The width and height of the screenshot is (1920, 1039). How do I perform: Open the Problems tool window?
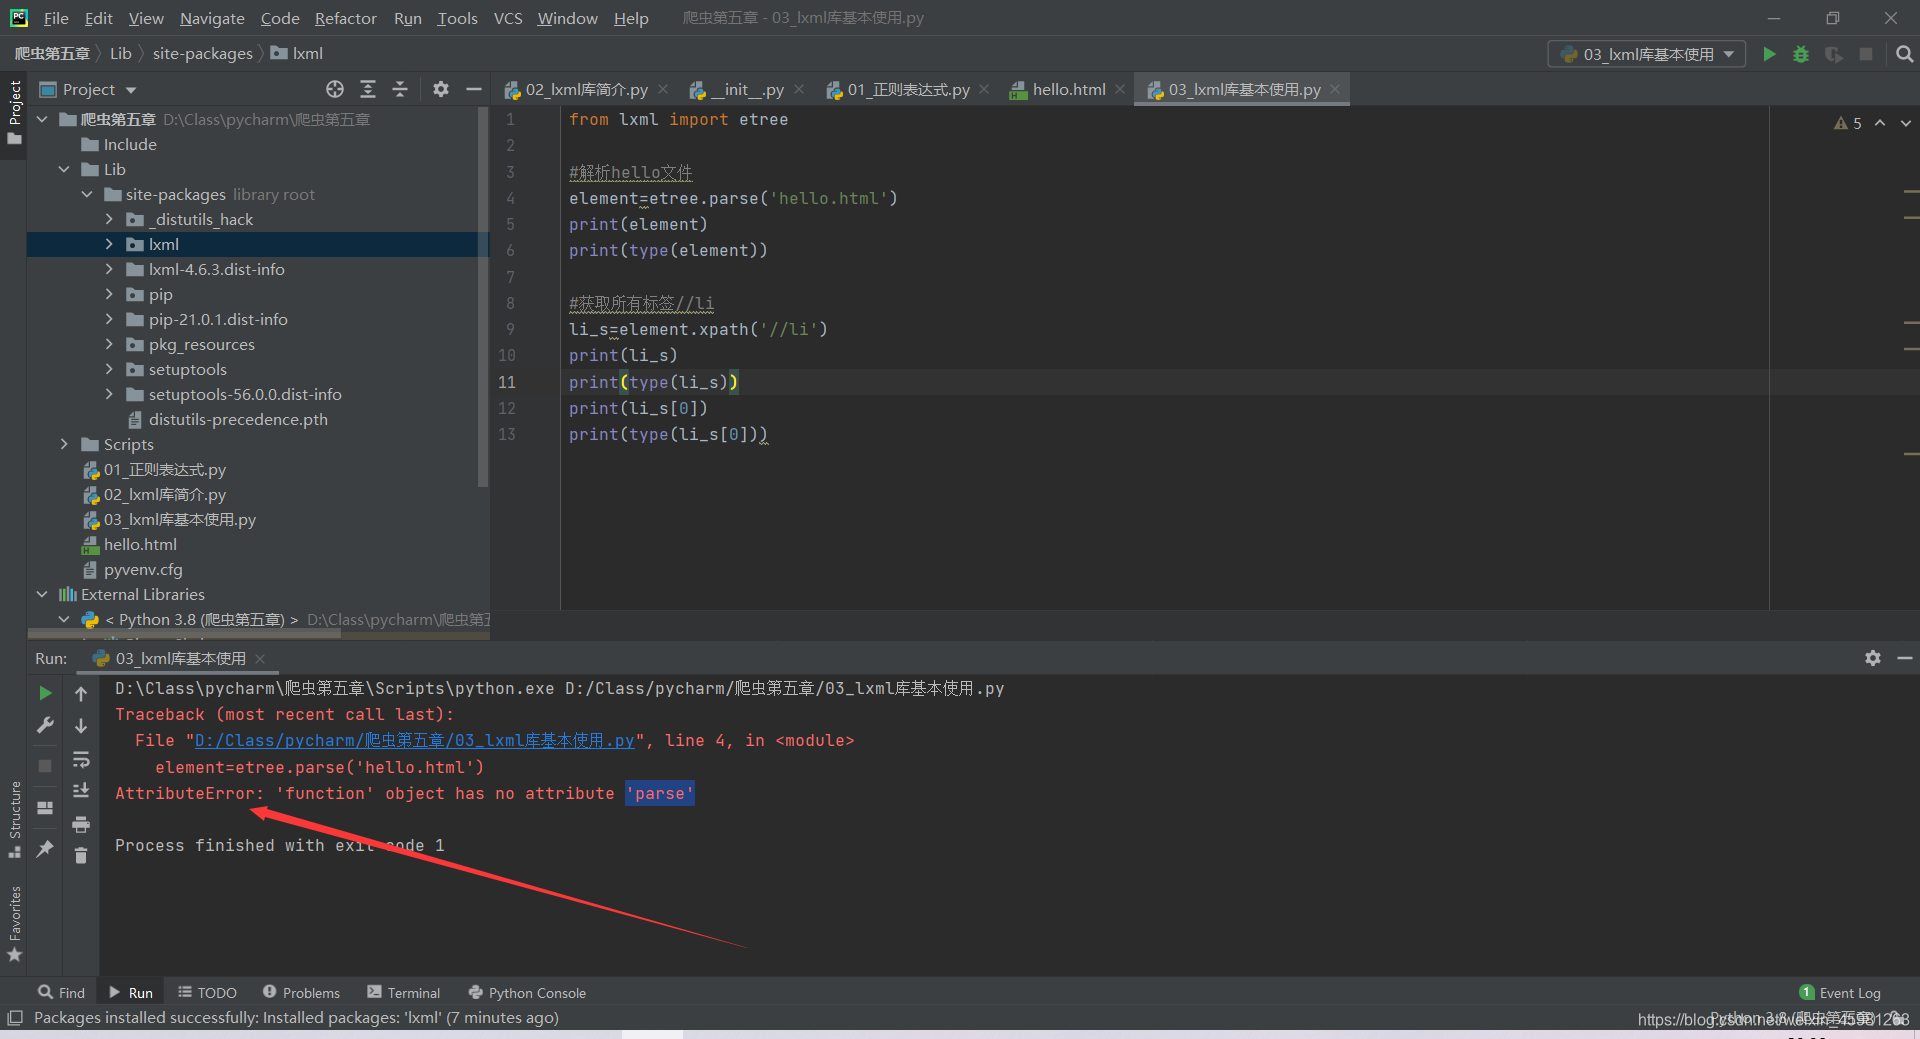(x=301, y=992)
